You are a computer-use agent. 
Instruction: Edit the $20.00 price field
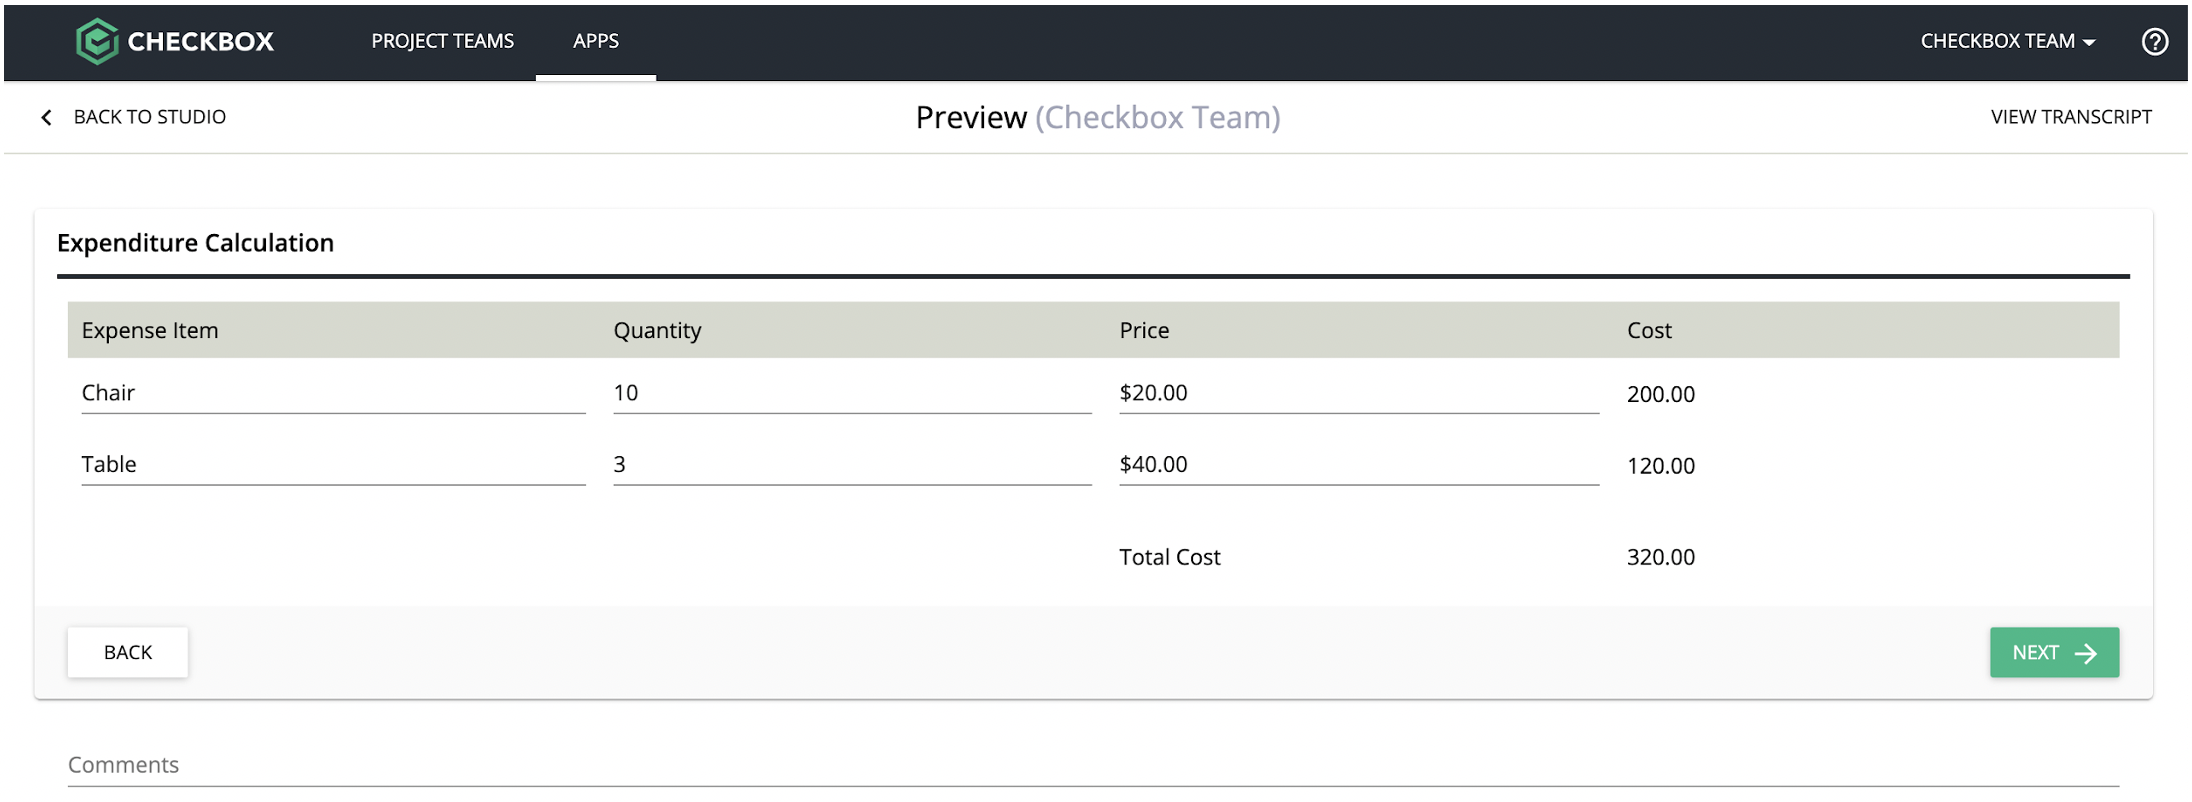pos(1358,393)
